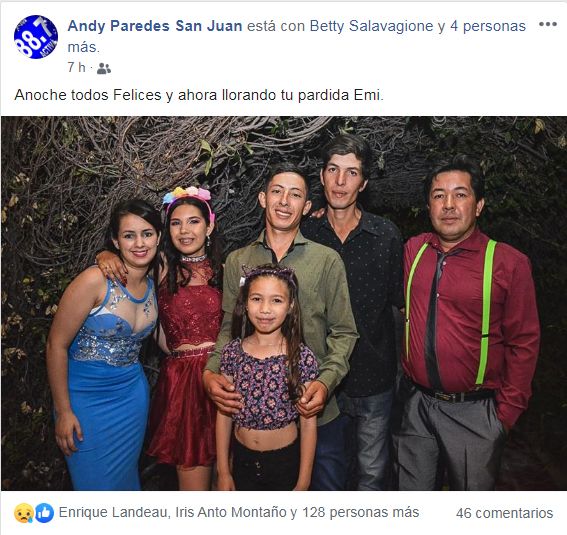Viewport: 567px width, 535px height.
Task: Open post options three-dots menu
Action: pos(547,25)
